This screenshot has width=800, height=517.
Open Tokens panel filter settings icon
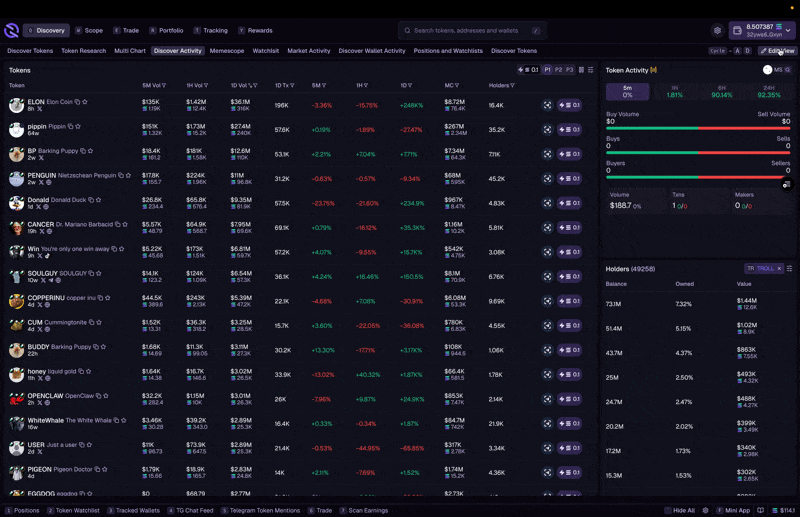(x=591, y=70)
